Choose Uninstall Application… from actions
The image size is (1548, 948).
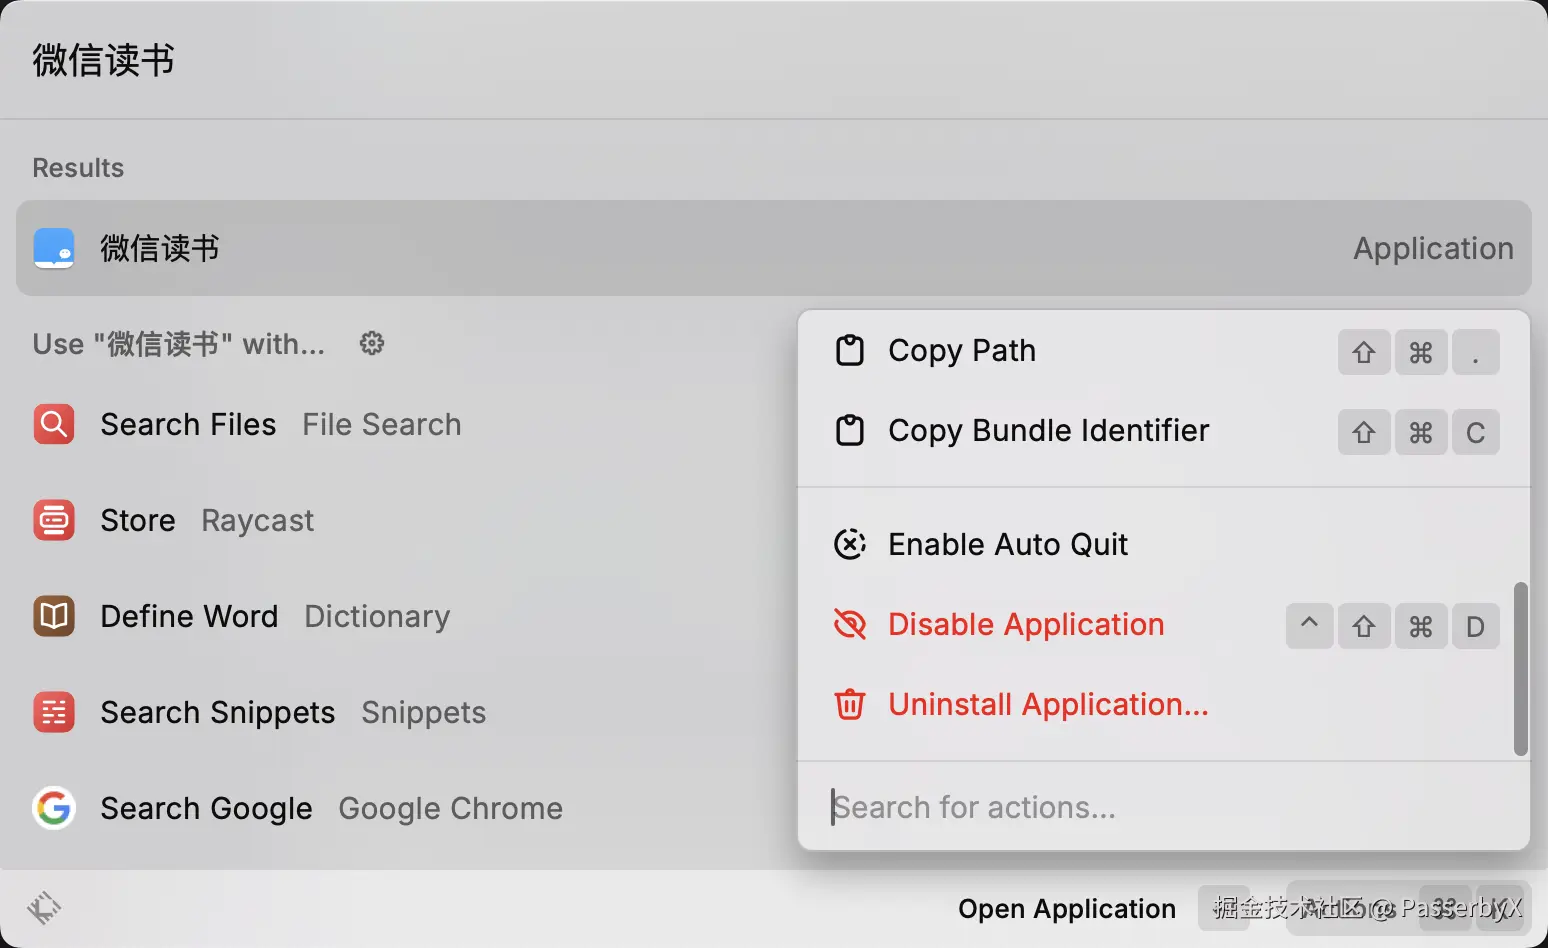[1048, 704]
